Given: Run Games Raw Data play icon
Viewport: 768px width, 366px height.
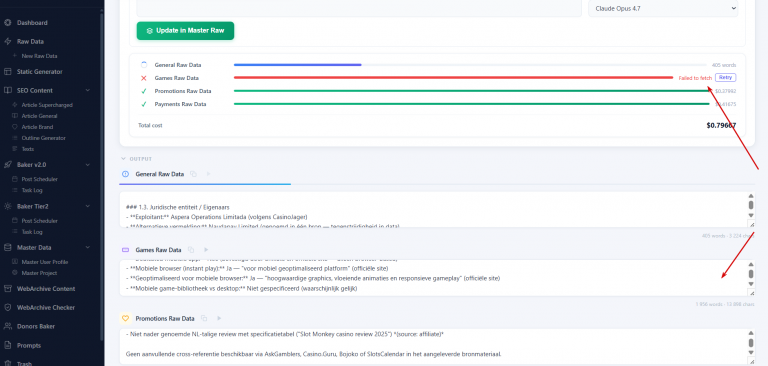Looking at the screenshot, I should pyautogui.click(x=206, y=250).
